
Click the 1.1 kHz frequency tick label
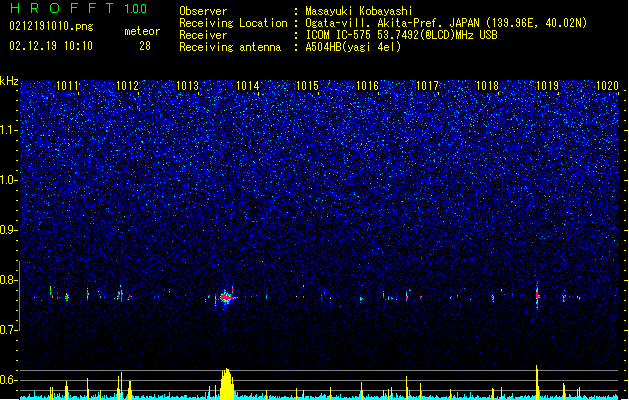(x=9, y=130)
